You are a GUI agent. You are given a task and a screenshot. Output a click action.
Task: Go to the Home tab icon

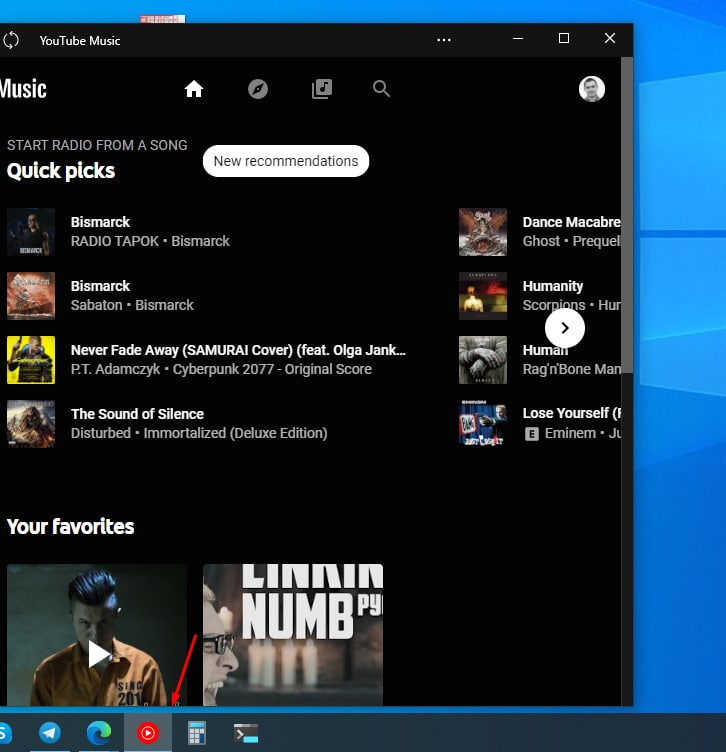pos(194,89)
